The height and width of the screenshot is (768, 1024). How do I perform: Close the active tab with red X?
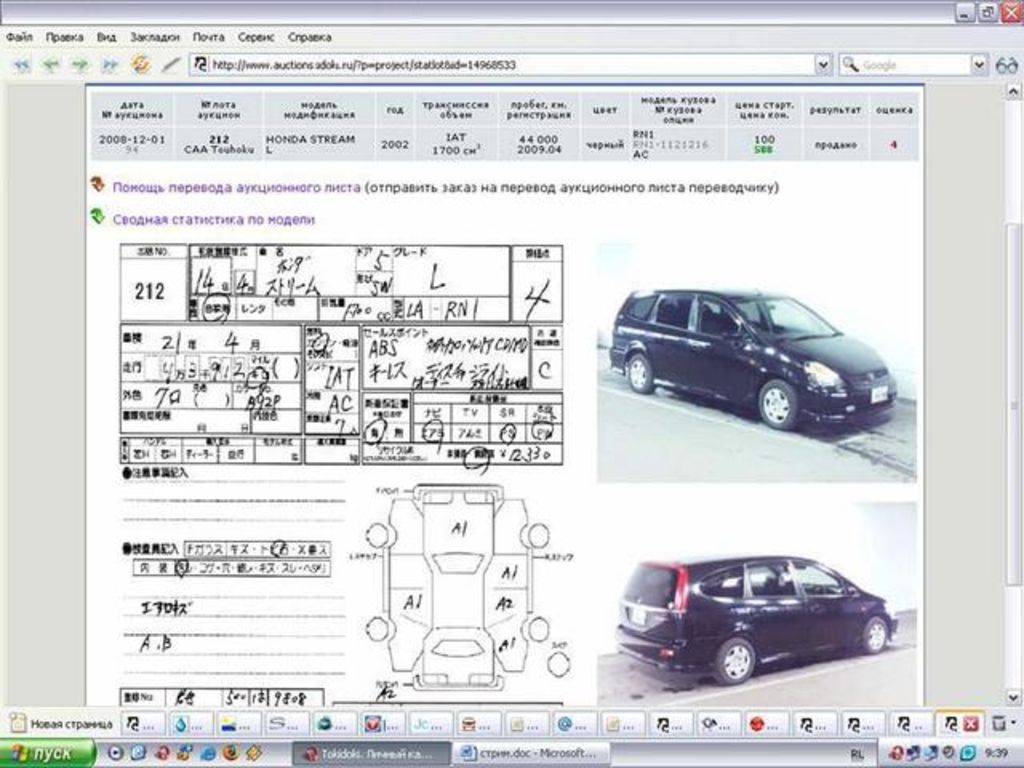[971, 724]
